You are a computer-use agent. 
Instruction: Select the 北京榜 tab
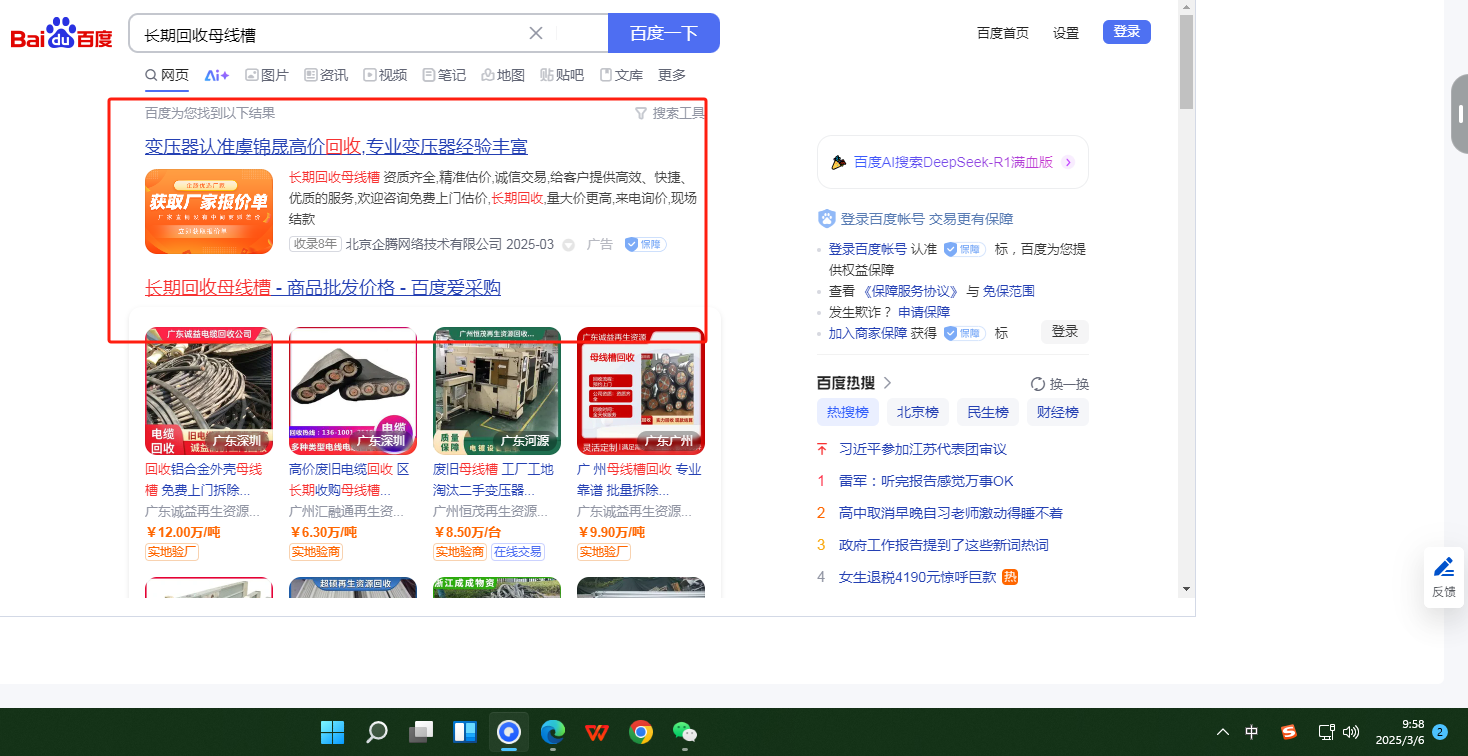918,412
